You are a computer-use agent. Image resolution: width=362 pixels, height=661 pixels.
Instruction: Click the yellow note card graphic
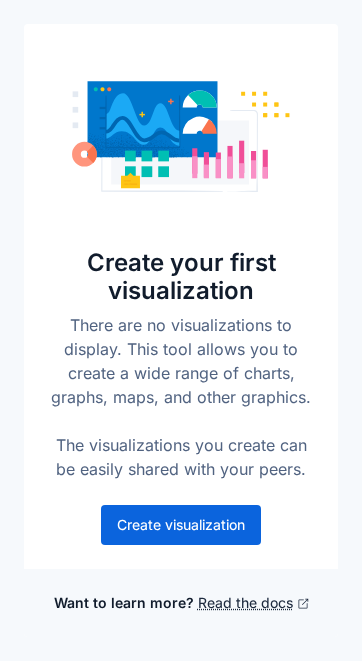[130, 181]
